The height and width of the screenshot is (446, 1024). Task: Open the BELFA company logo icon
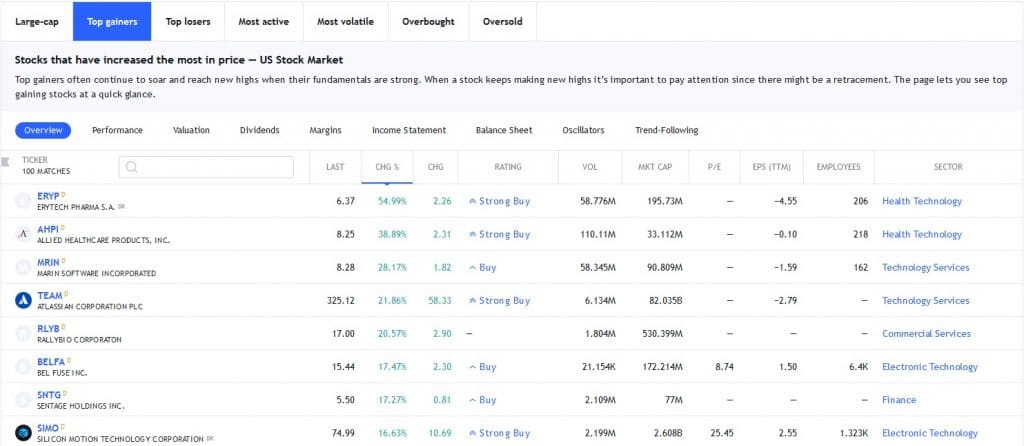click(x=24, y=367)
